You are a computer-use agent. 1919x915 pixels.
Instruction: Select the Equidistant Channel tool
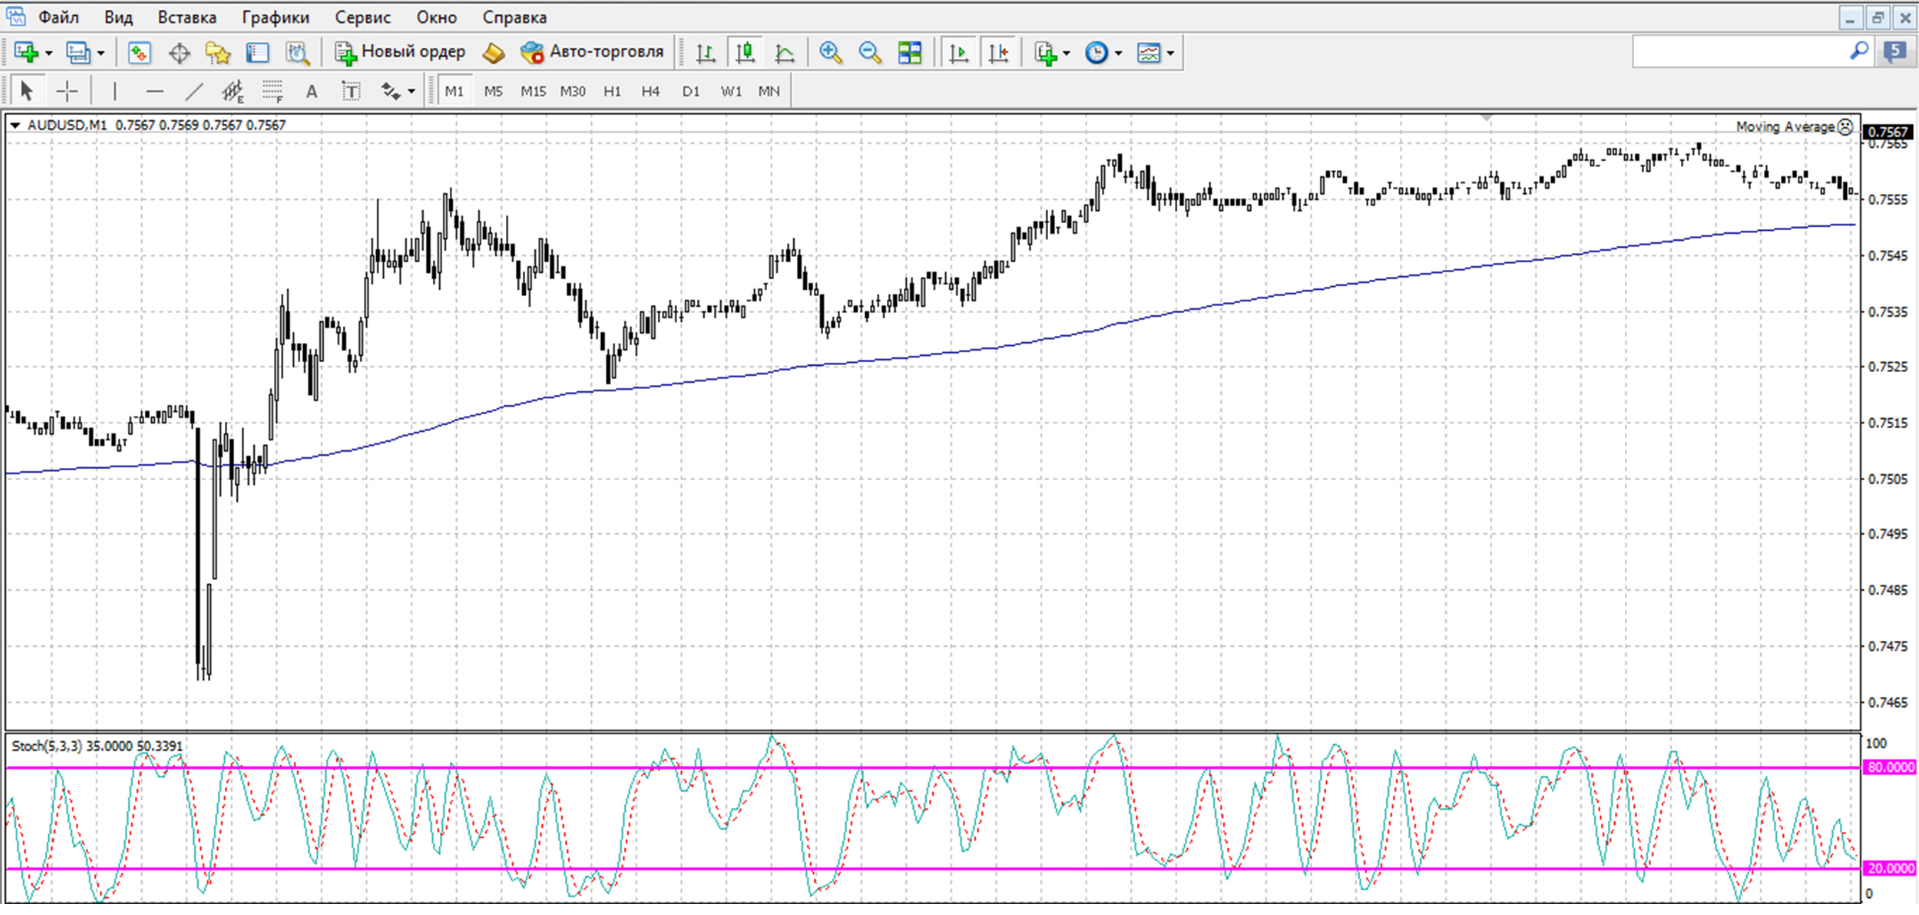[233, 91]
